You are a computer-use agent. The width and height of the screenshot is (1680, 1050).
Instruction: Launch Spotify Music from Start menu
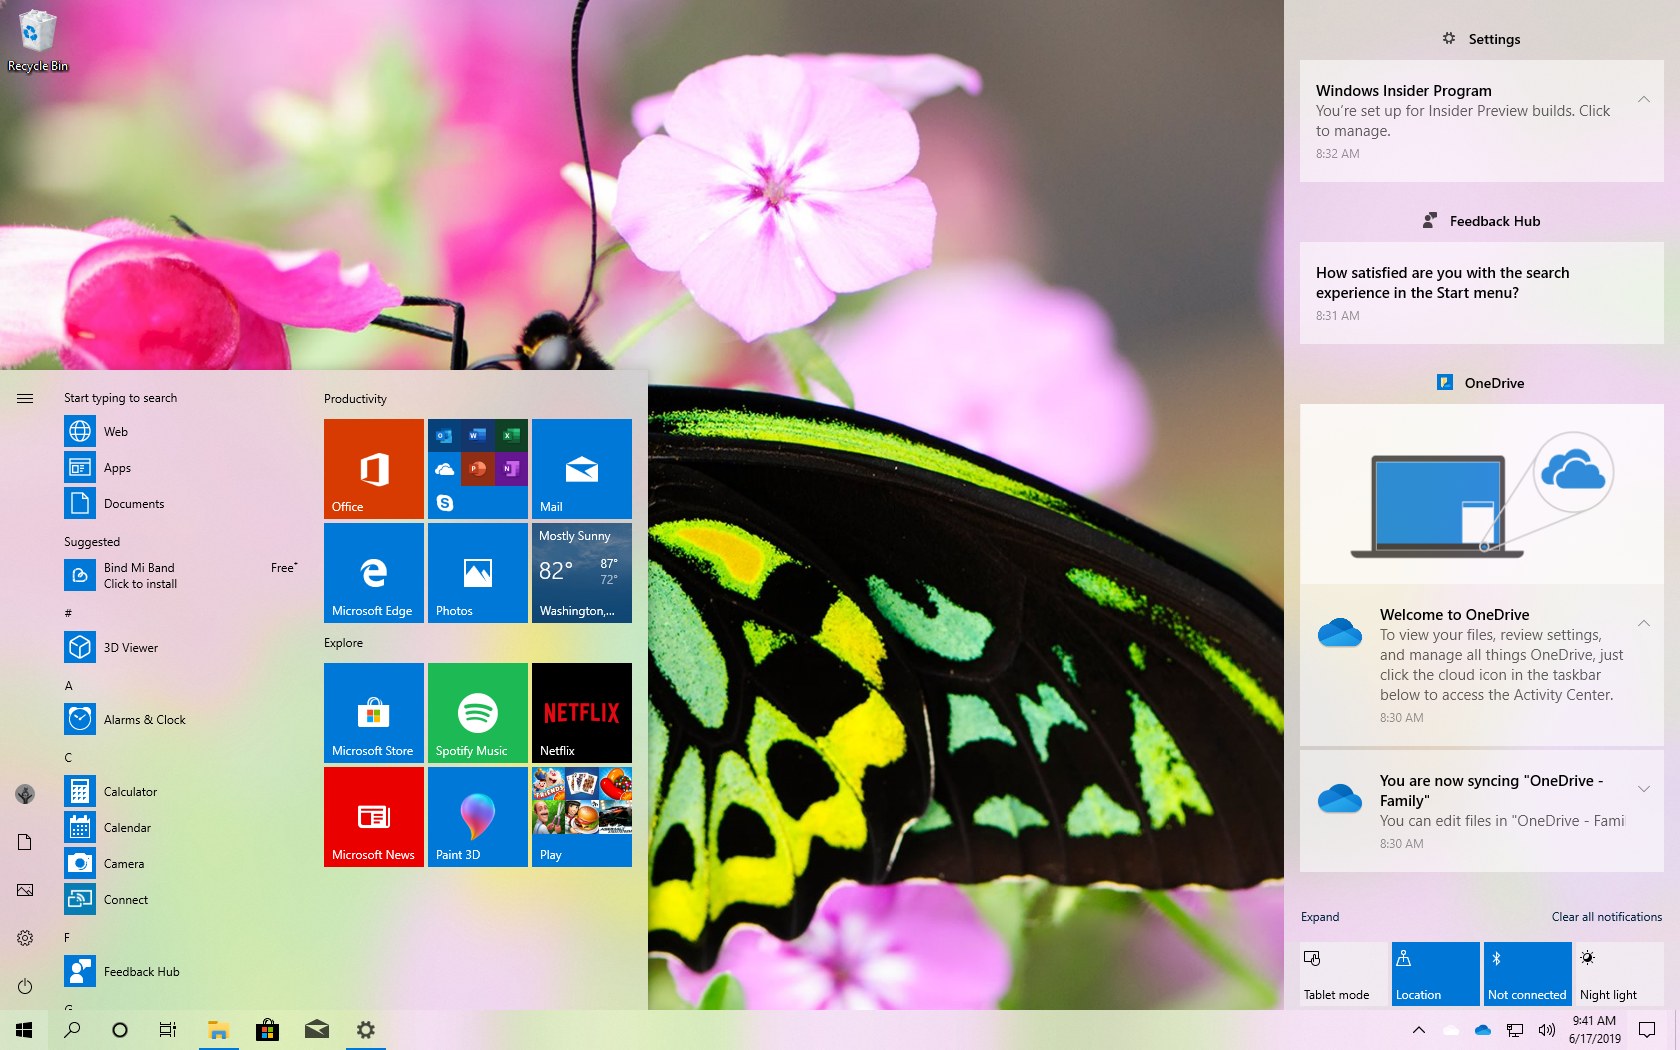coord(477,712)
